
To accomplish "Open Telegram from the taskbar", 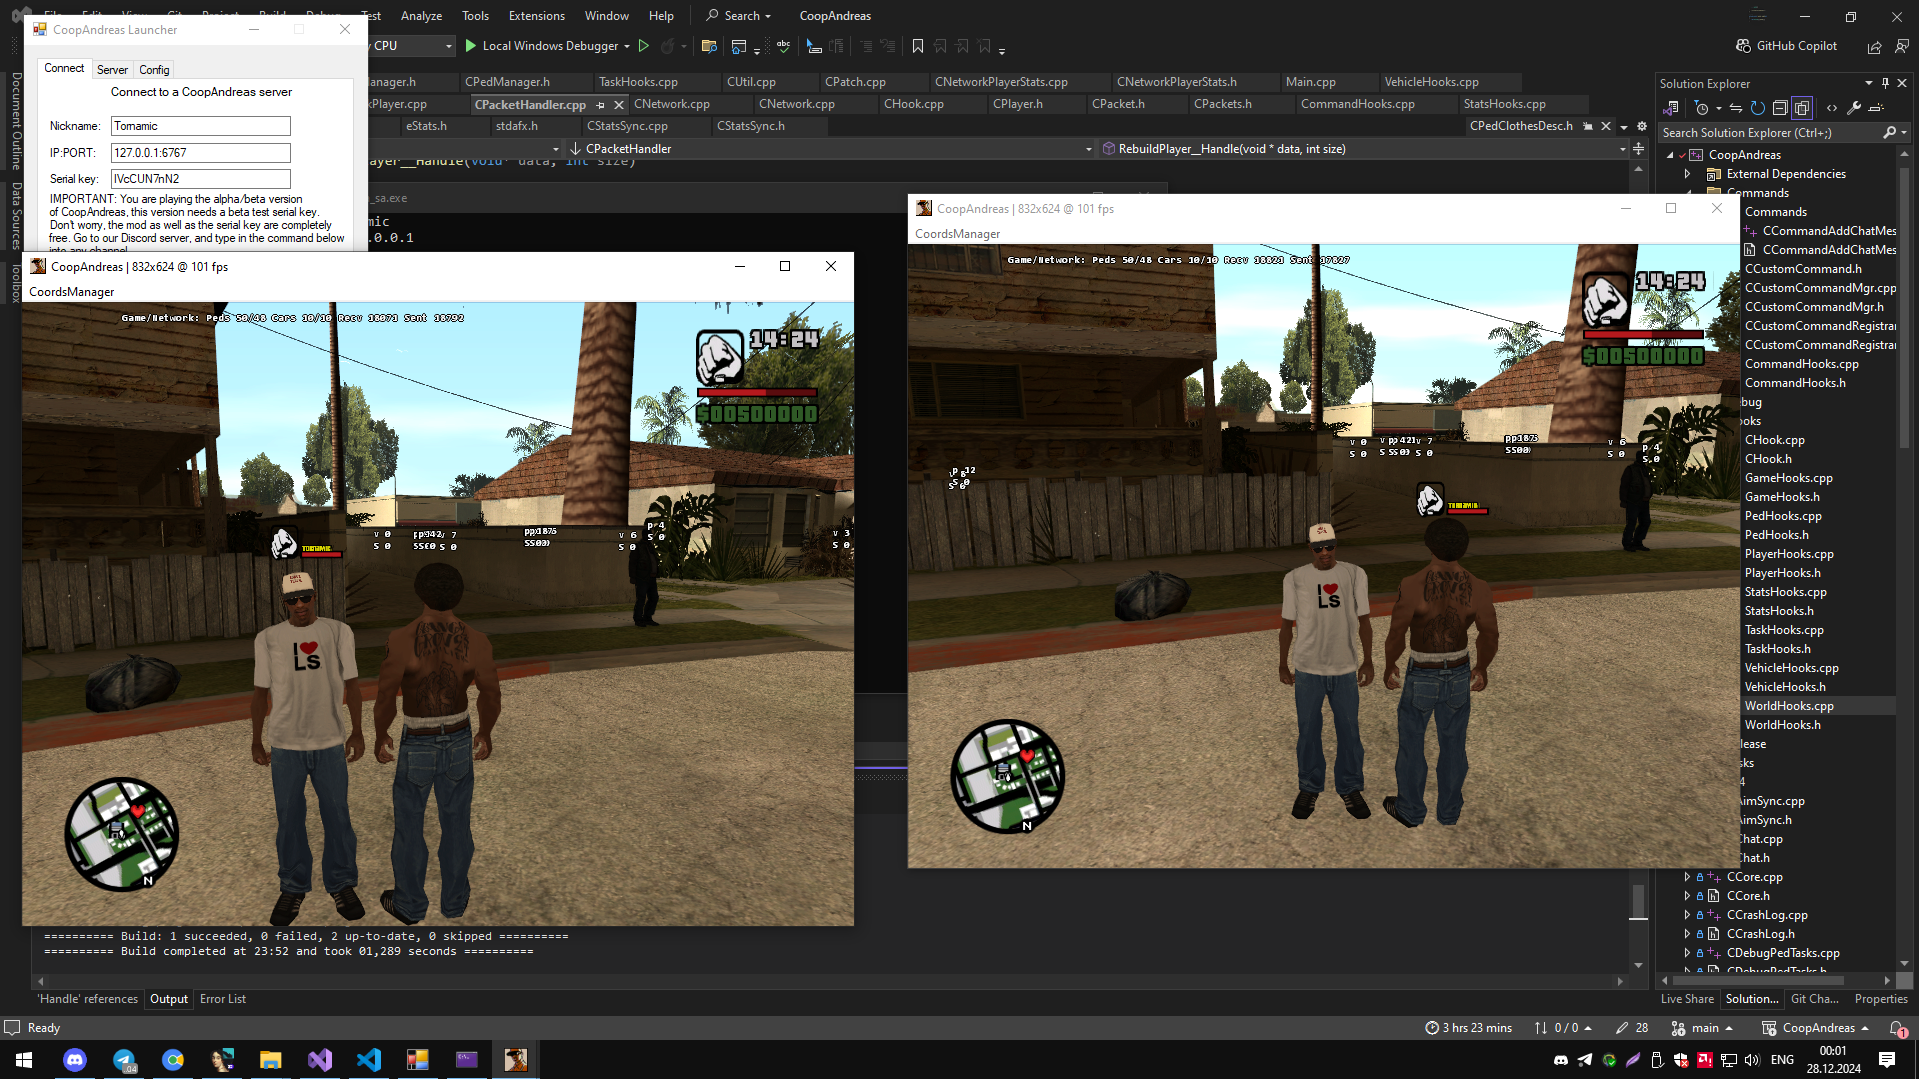I will click(124, 1060).
